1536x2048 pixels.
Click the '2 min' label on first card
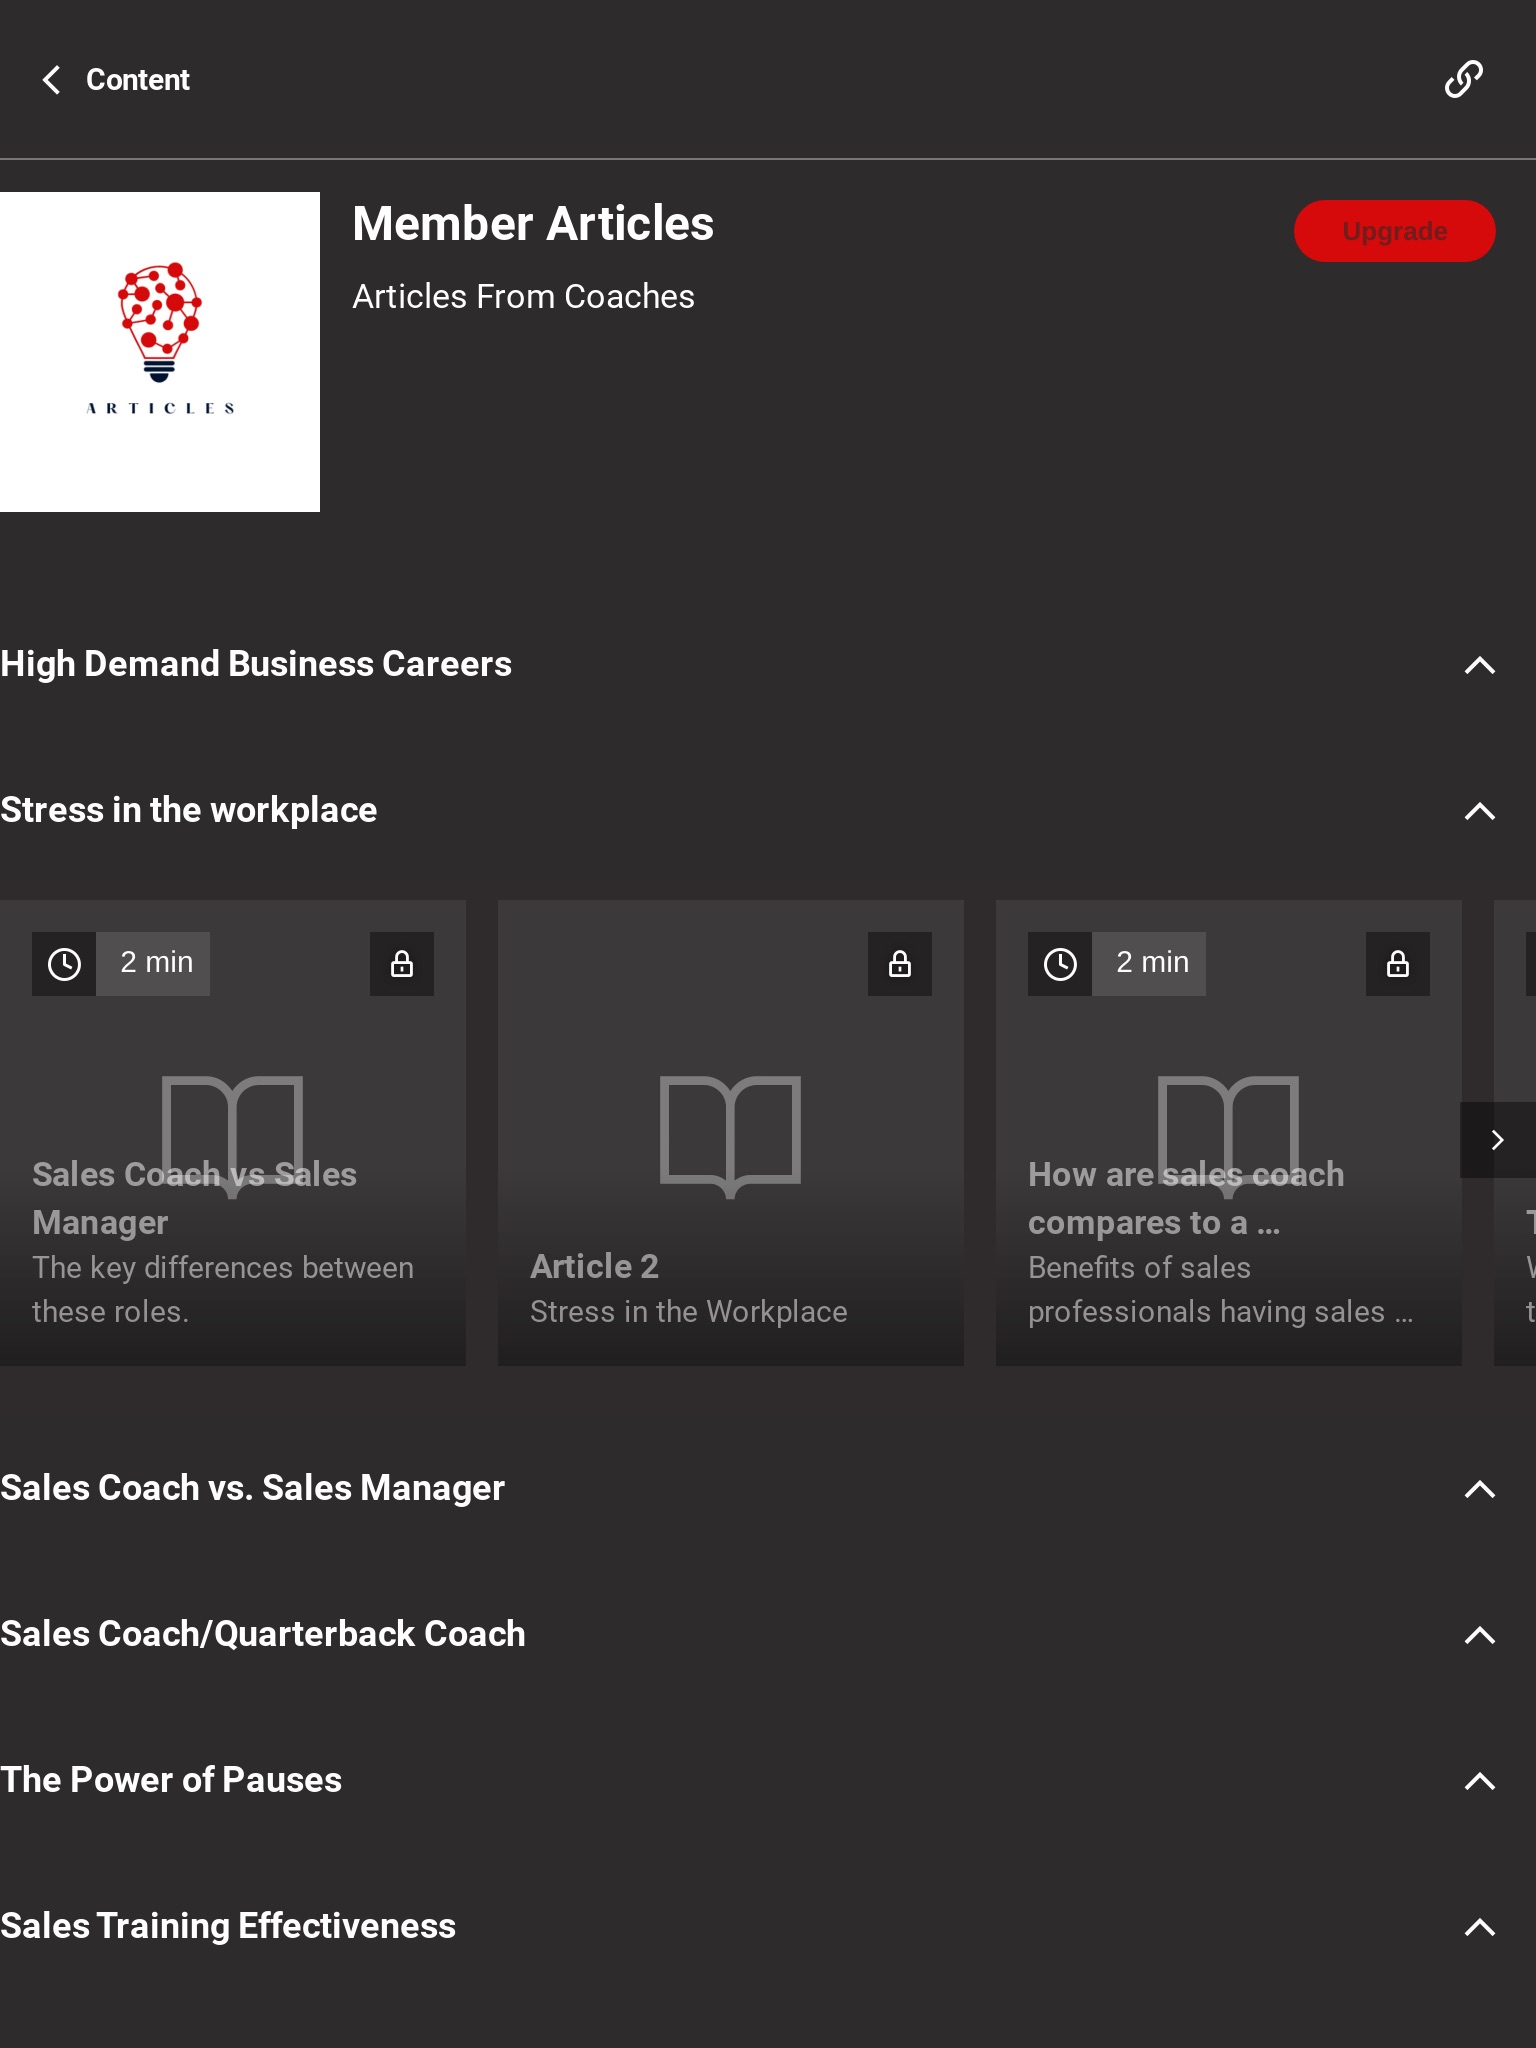[156, 962]
